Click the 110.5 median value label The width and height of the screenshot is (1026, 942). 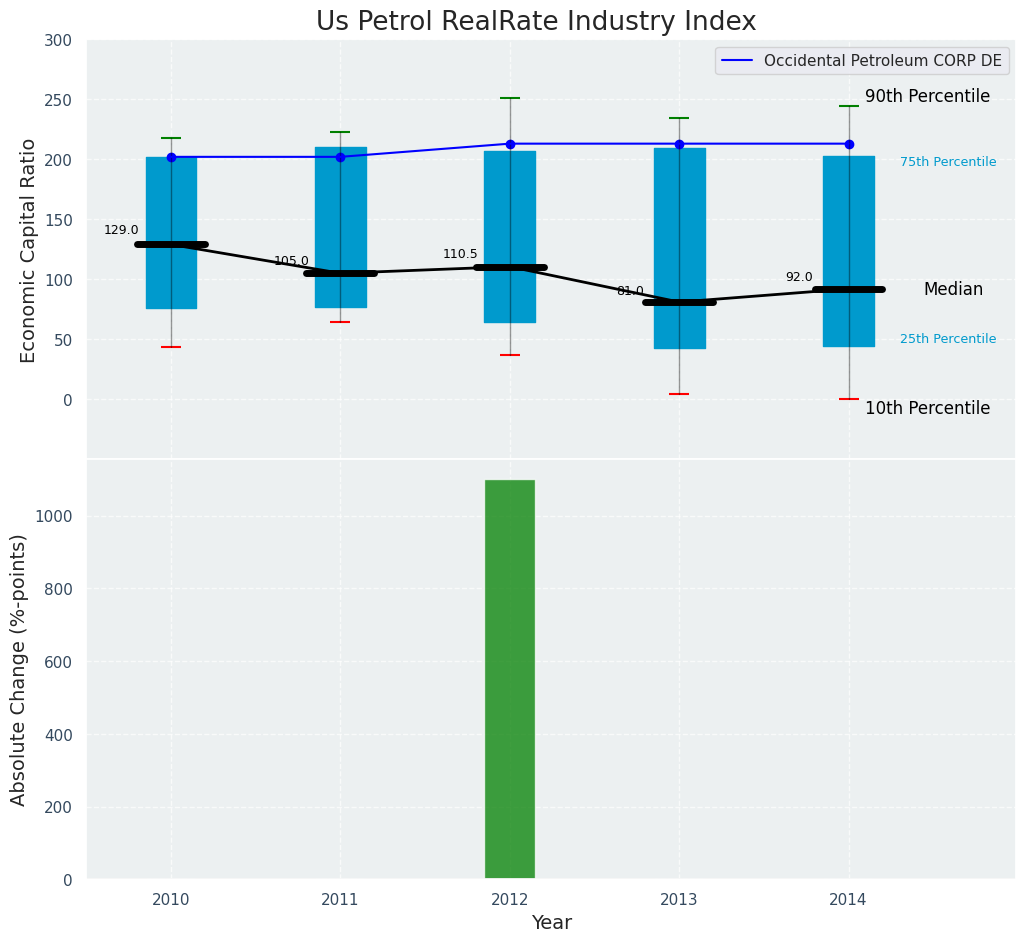(460, 254)
